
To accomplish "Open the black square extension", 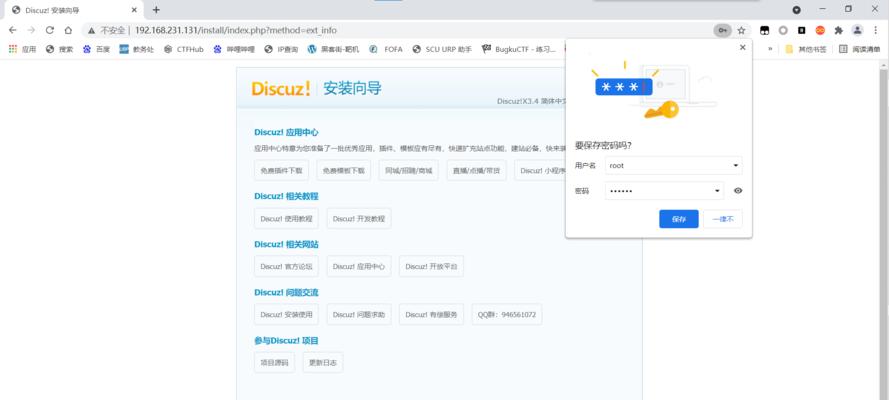I will (802, 30).
